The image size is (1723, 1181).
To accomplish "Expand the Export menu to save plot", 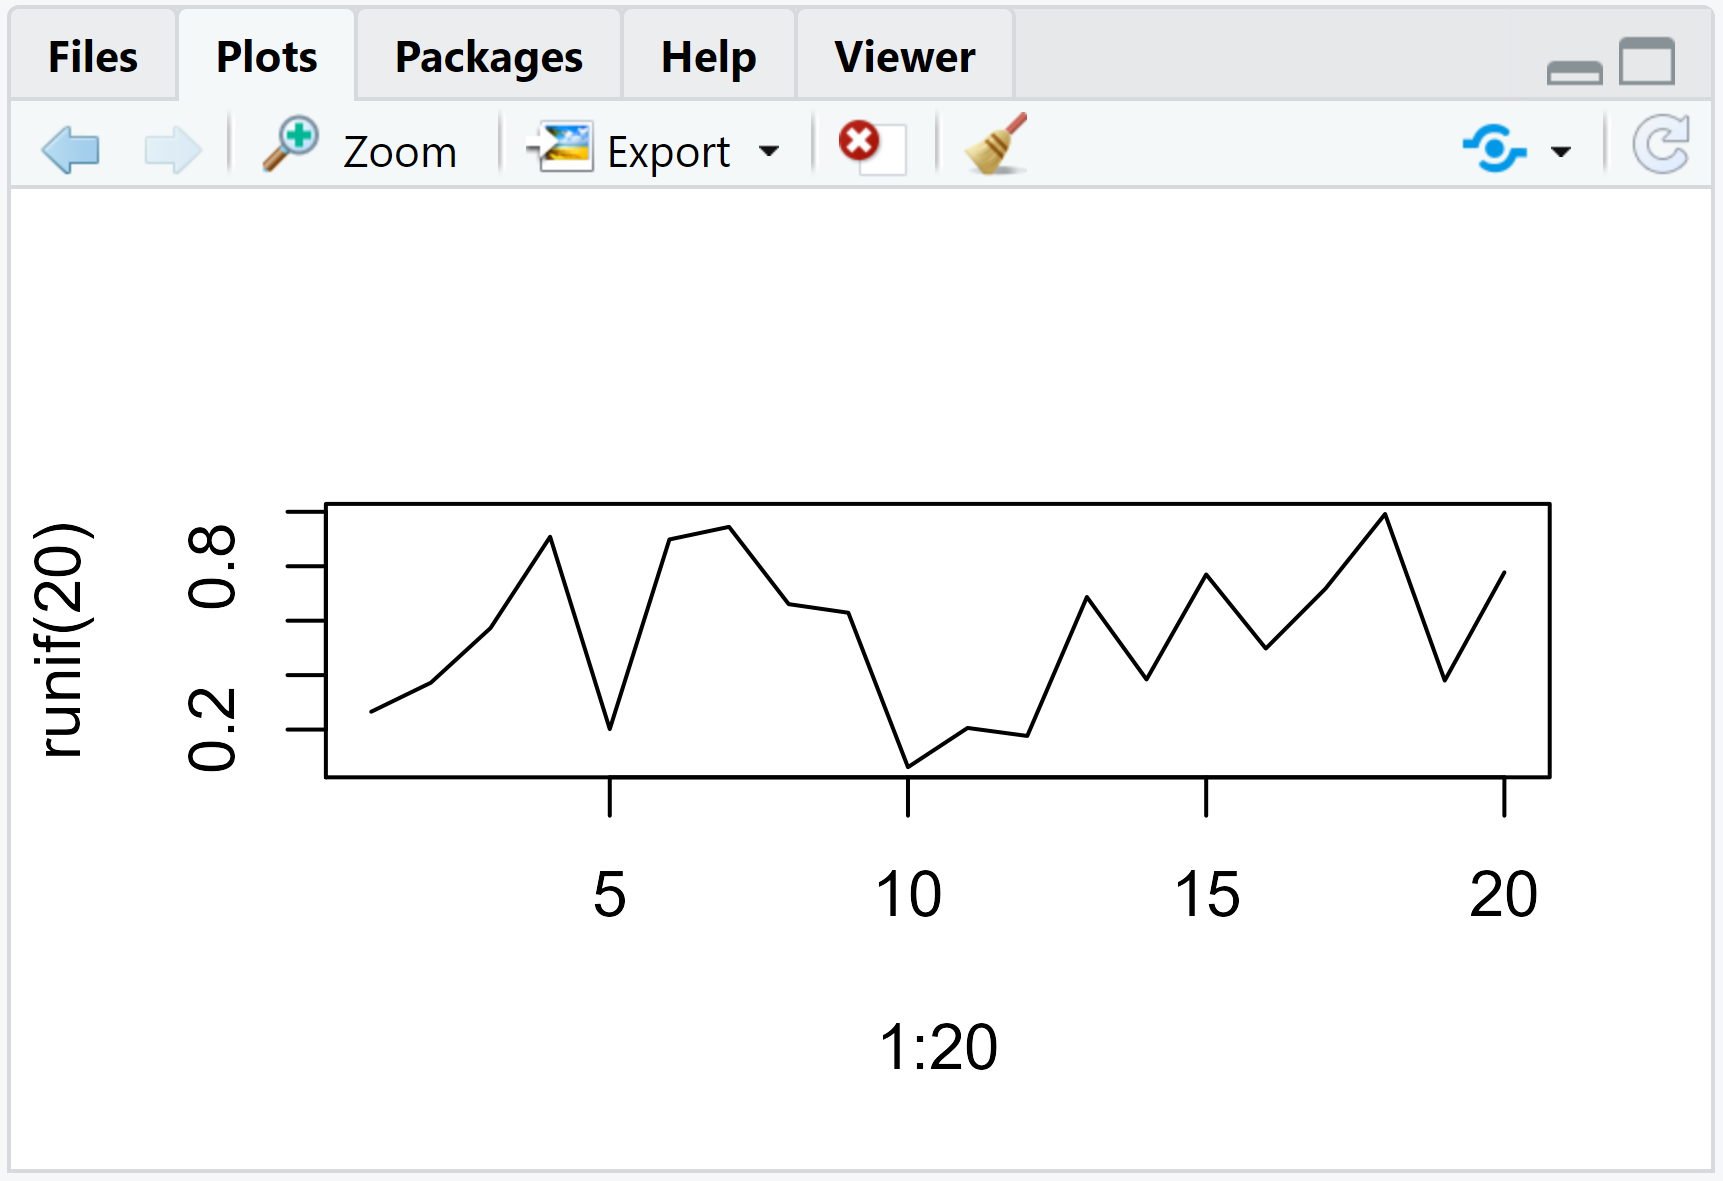I will click(770, 150).
